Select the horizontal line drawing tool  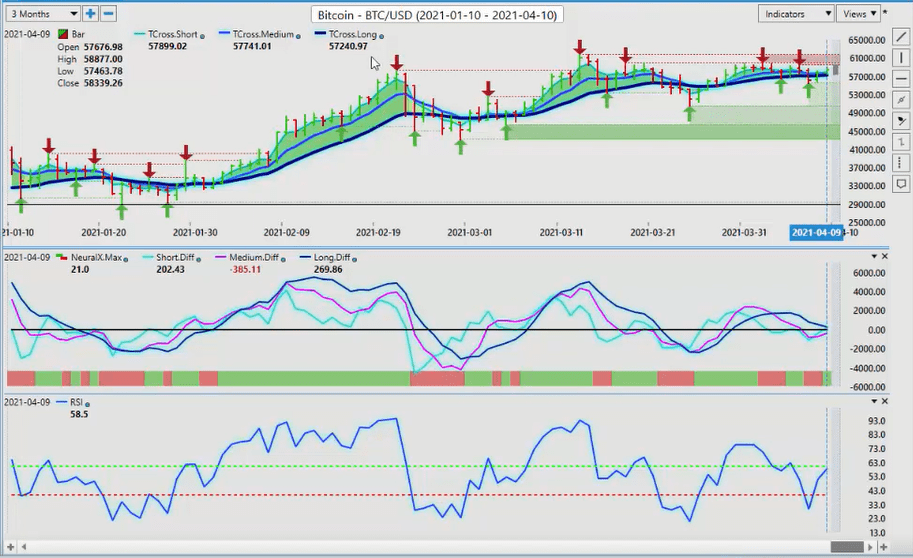(901, 79)
